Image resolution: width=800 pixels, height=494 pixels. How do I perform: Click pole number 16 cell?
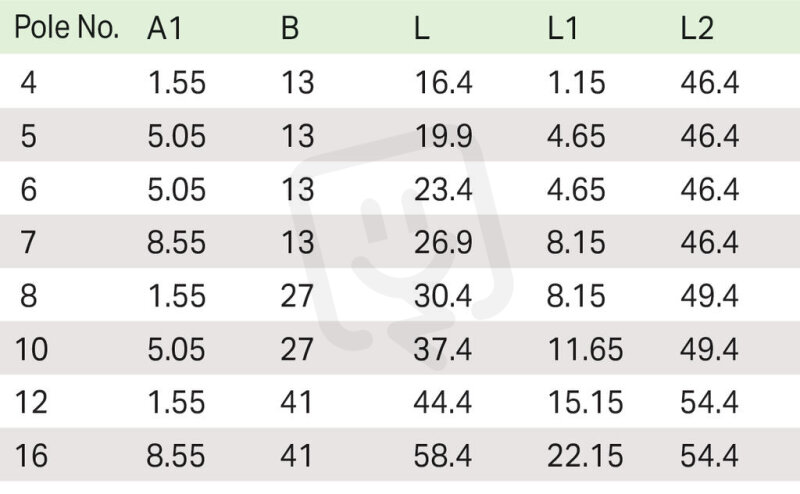(31, 456)
